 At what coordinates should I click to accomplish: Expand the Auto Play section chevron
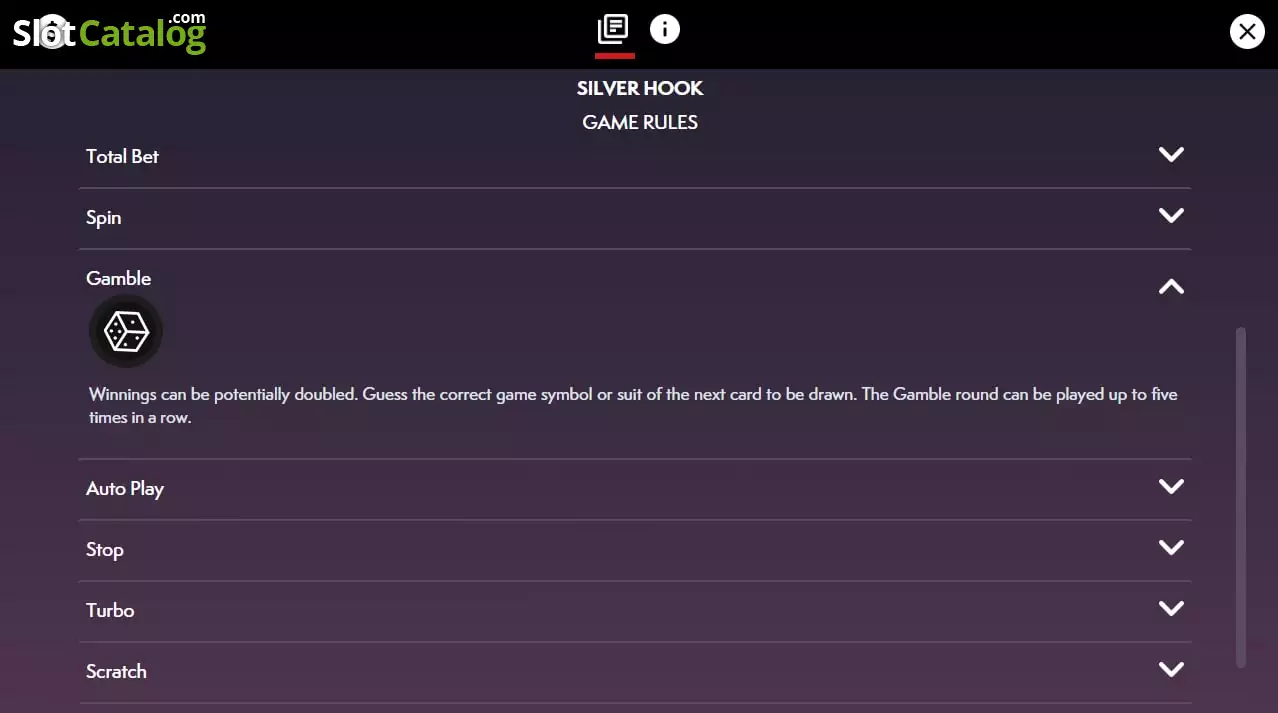point(1171,486)
